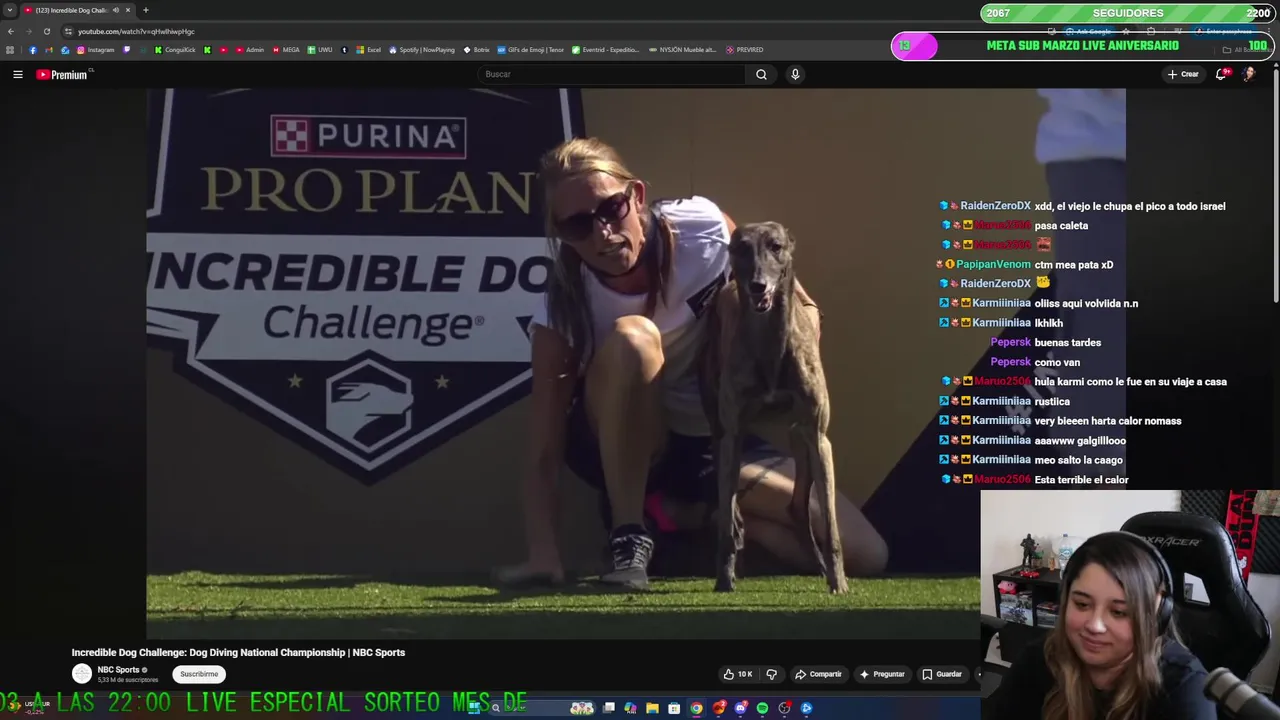The width and height of the screenshot is (1280, 720).
Task: Open the Spotify NowPlaying bookmark
Action: (421, 50)
